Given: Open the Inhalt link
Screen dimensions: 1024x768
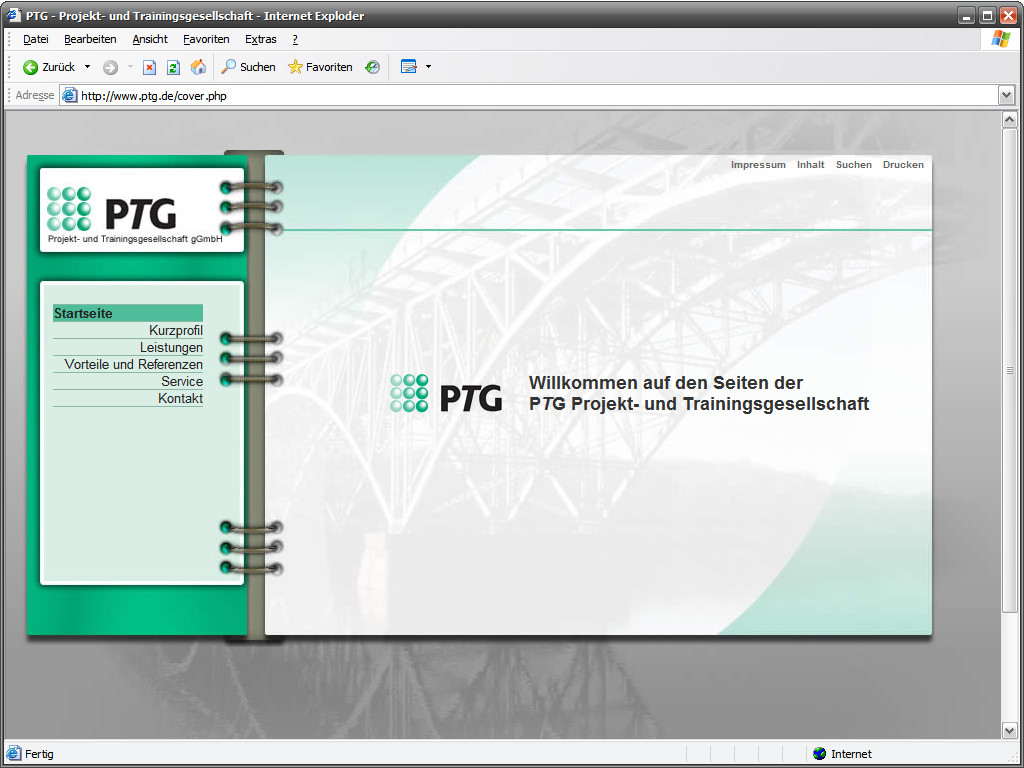Looking at the screenshot, I should pos(810,165).
